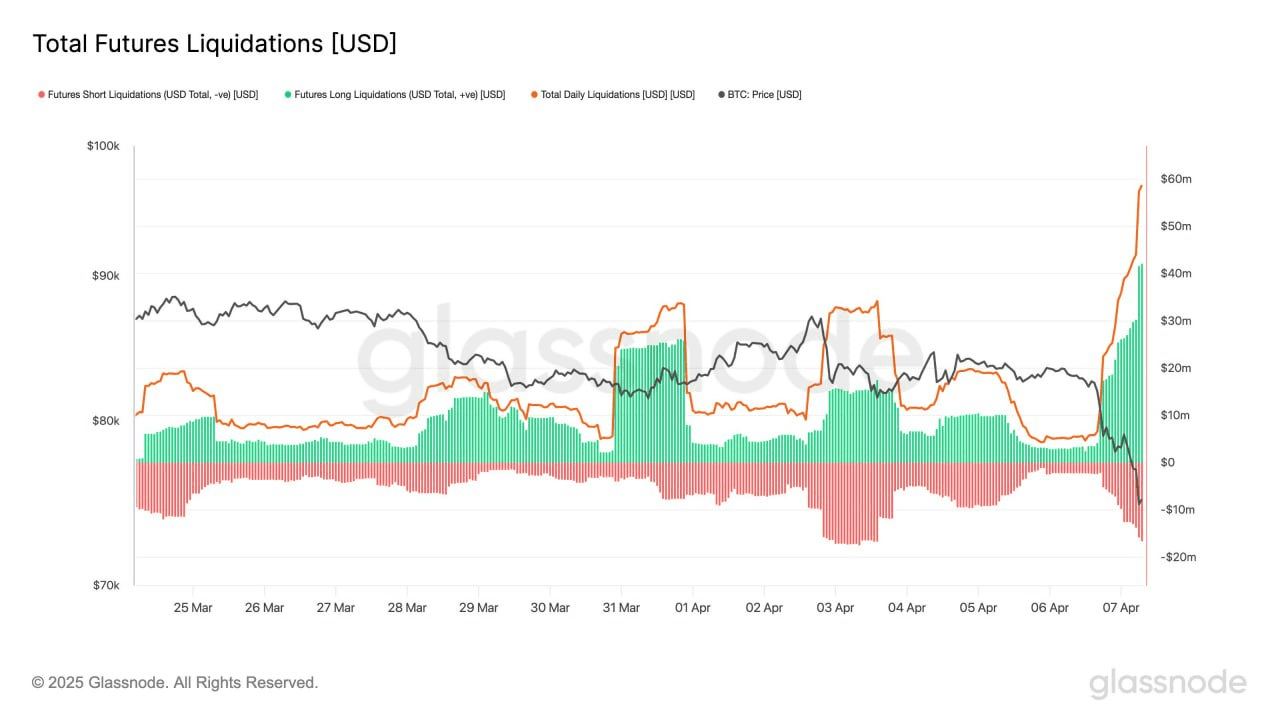
Task: Click the 25 Mar date axis label
Action: coord(193,607)
